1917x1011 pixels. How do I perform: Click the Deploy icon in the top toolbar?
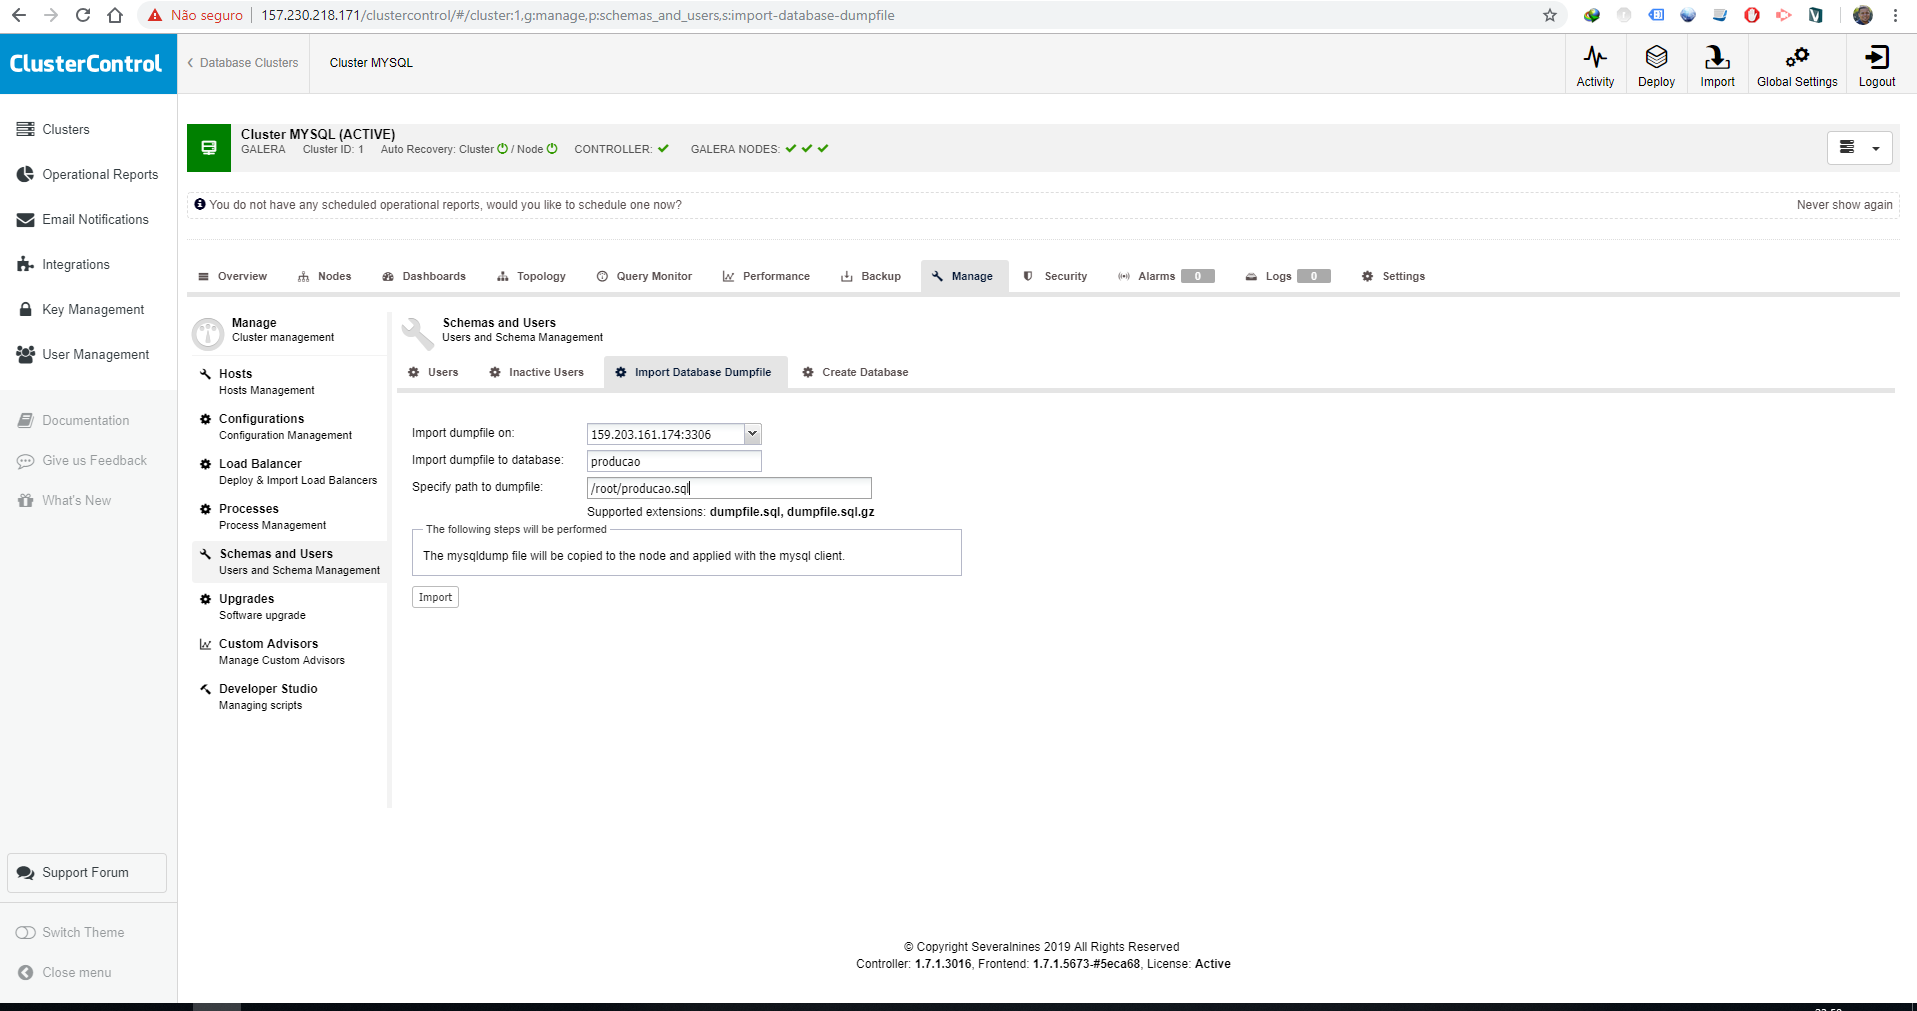1656,63
